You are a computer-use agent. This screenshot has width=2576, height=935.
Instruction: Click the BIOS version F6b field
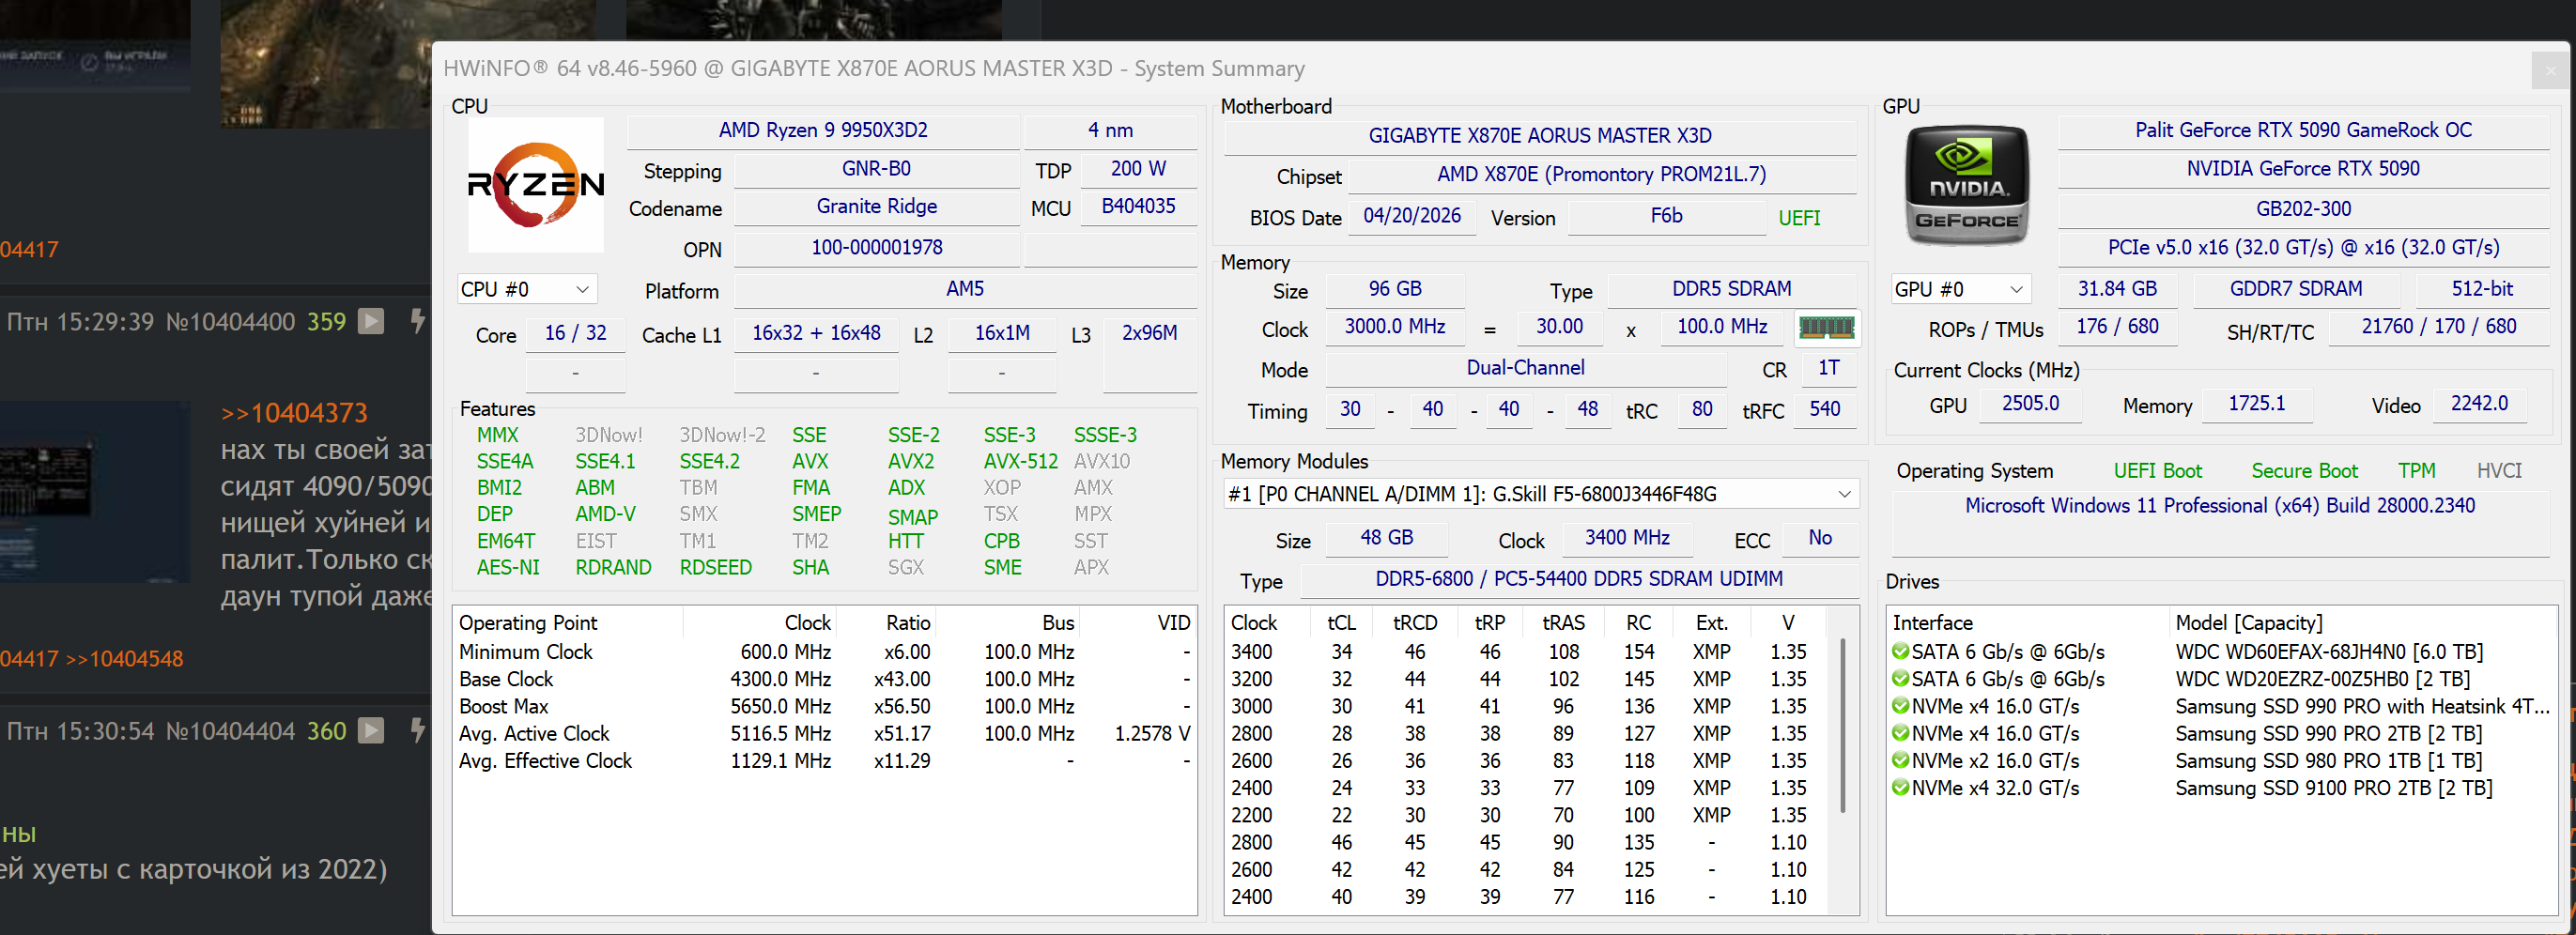(x=1666, y=216)
